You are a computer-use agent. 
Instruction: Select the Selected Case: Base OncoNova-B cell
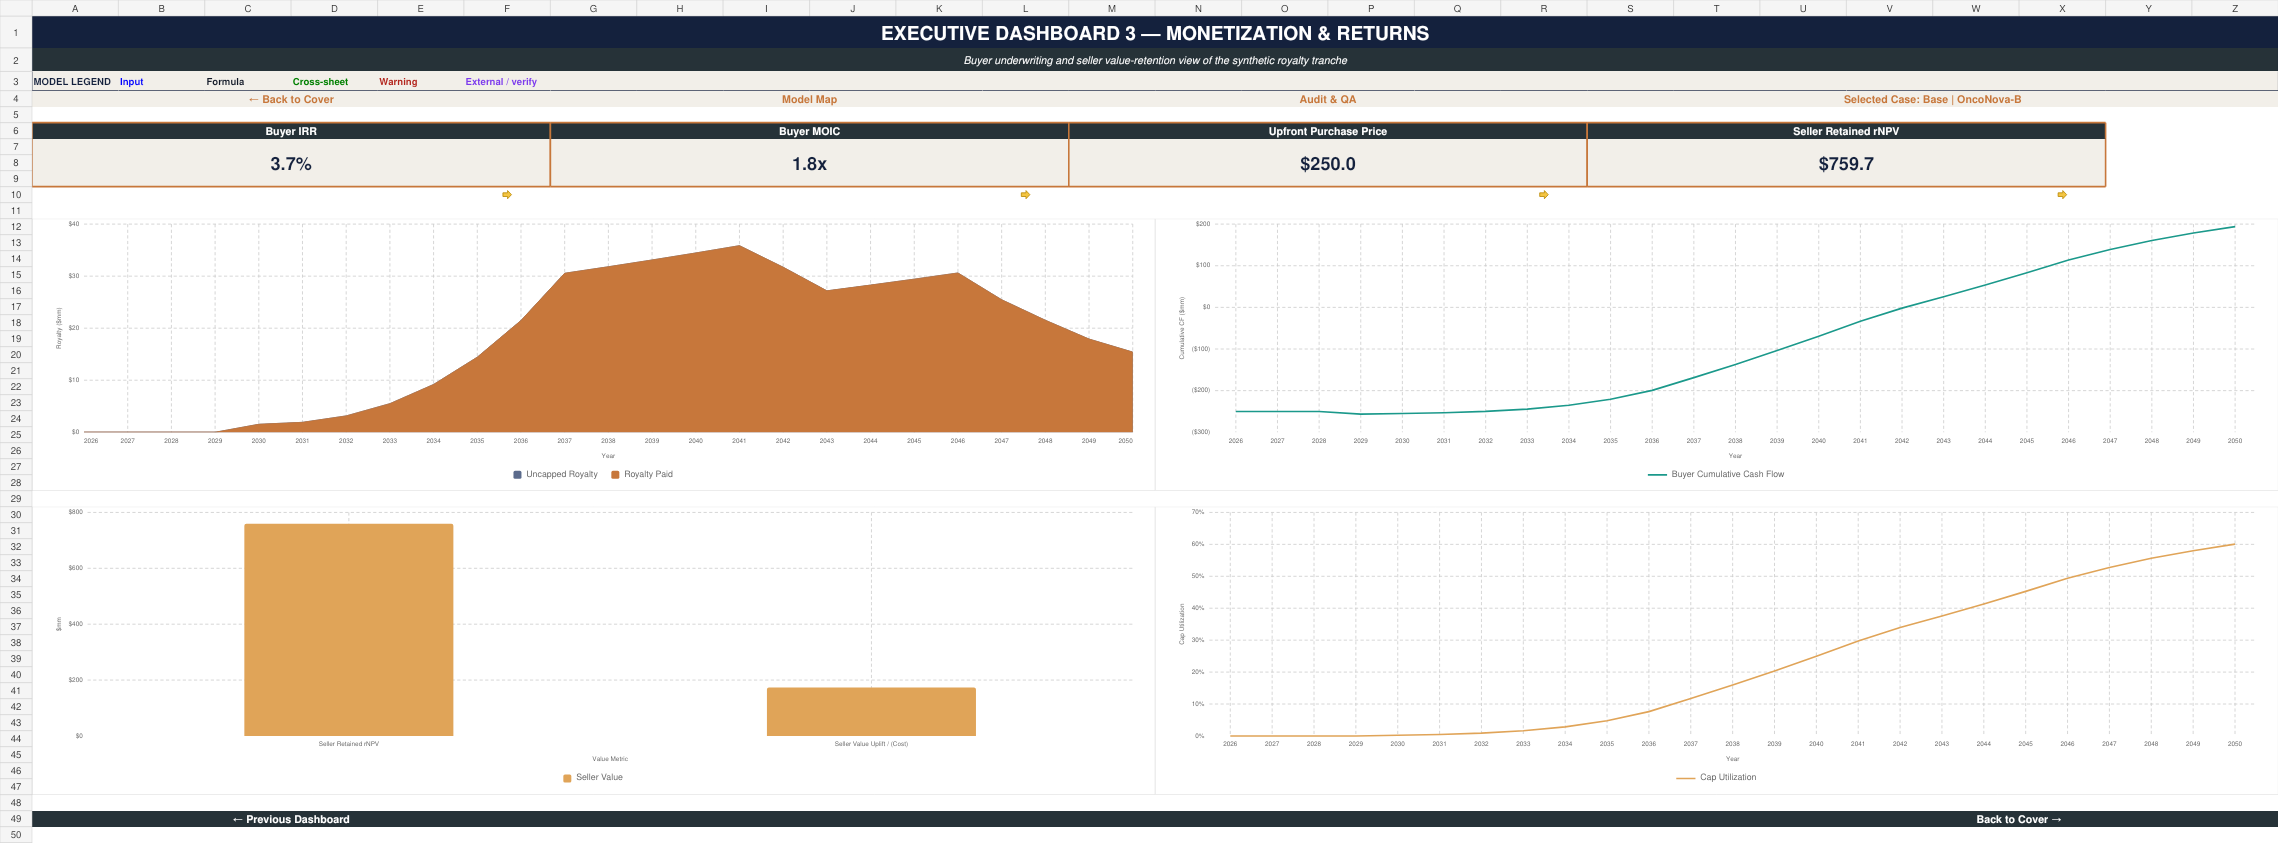click(1932, 99)
